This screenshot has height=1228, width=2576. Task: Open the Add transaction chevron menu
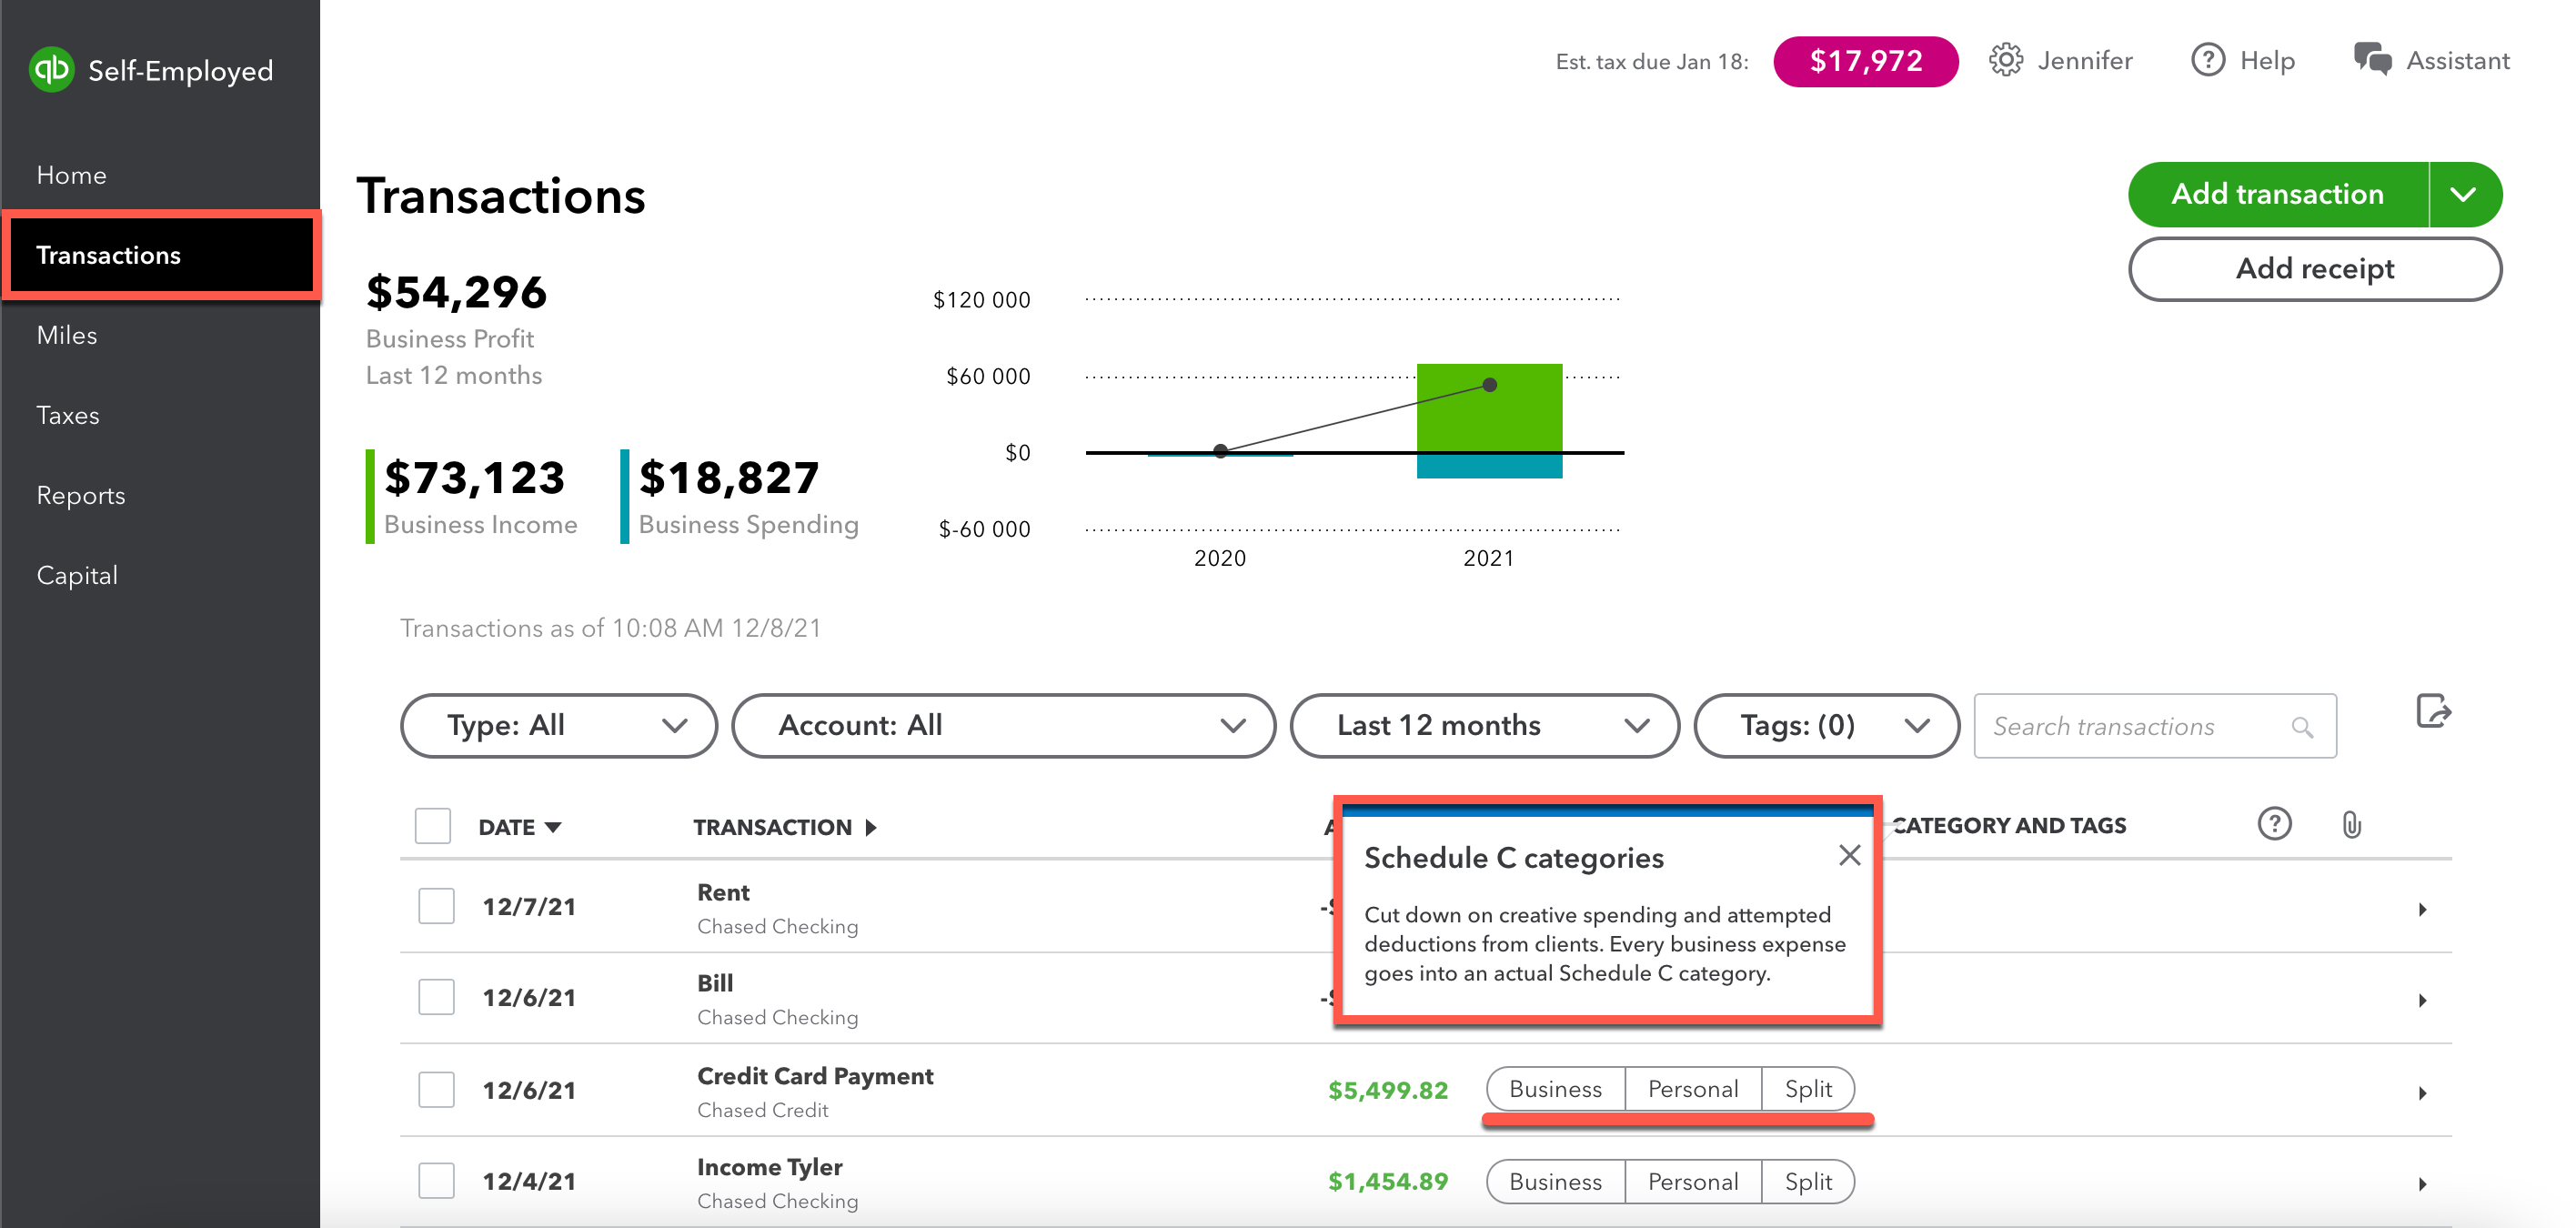2464,194
